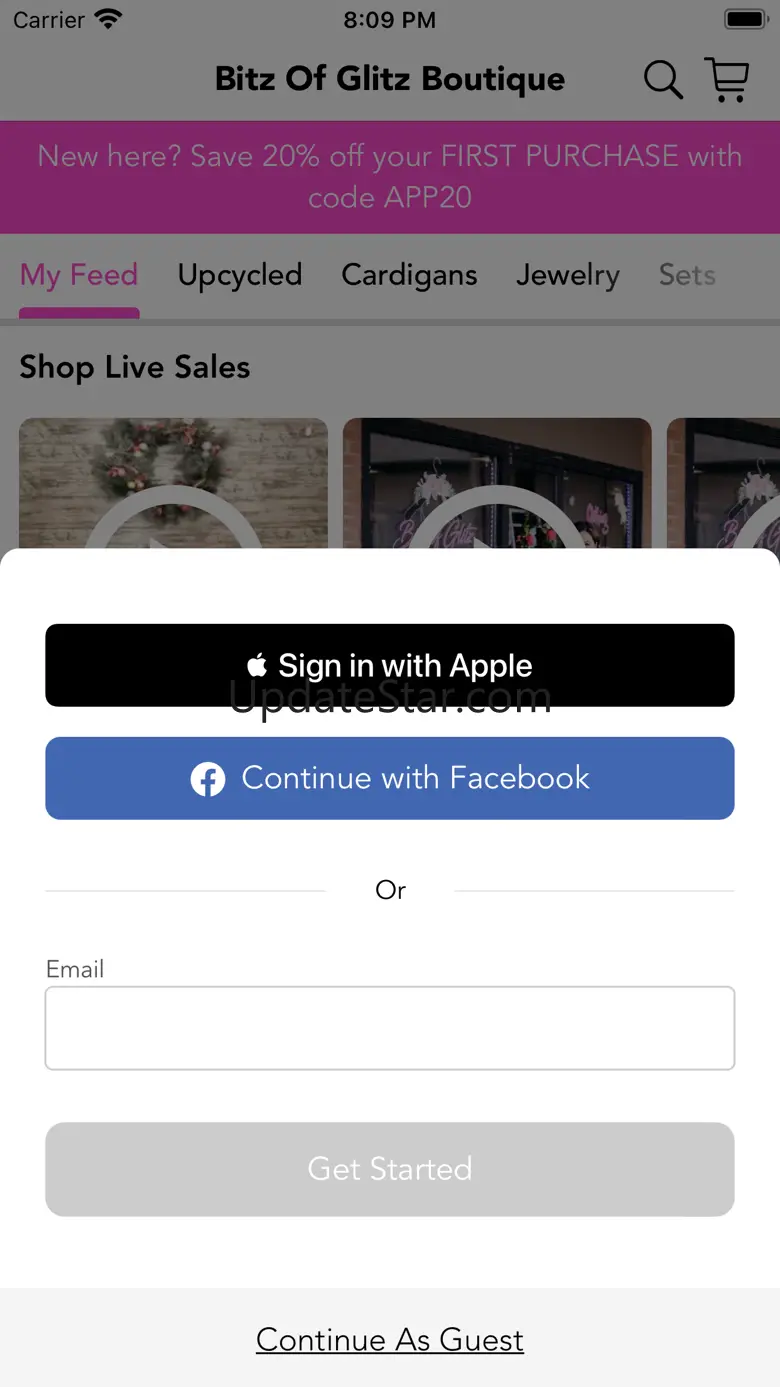Screen dimensions: 780x1387
Task: Open search with the magnifier icon
Action: pyautogui.click(x=663, y=80)
